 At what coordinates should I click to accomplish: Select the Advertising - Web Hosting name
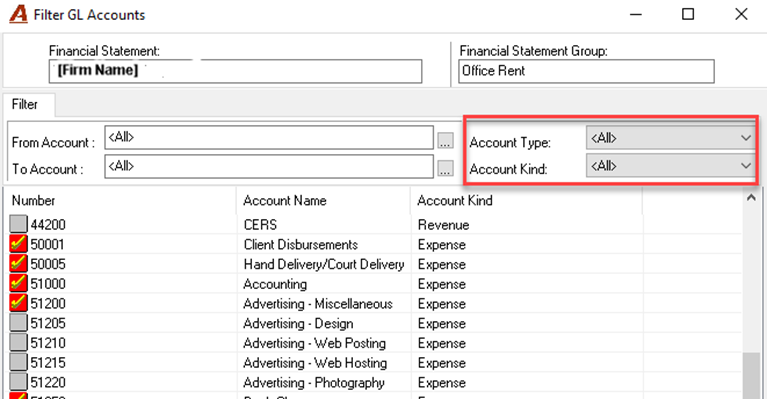click(x=315, y=363)
